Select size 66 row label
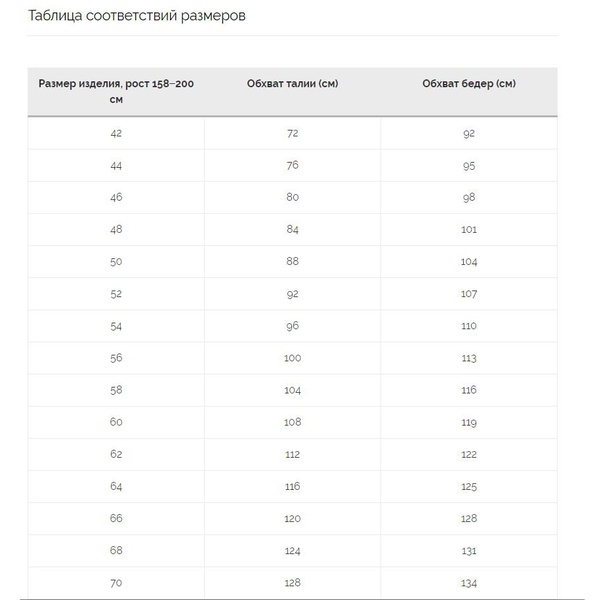Screen dimensions: 600x600 (x=116, y=518)
